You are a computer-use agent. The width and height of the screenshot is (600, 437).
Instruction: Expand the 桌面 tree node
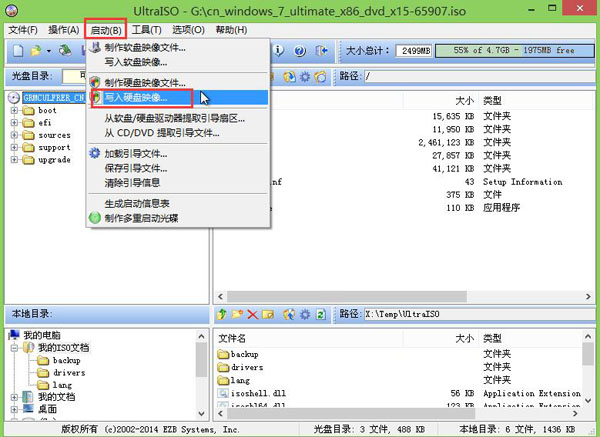14,409
